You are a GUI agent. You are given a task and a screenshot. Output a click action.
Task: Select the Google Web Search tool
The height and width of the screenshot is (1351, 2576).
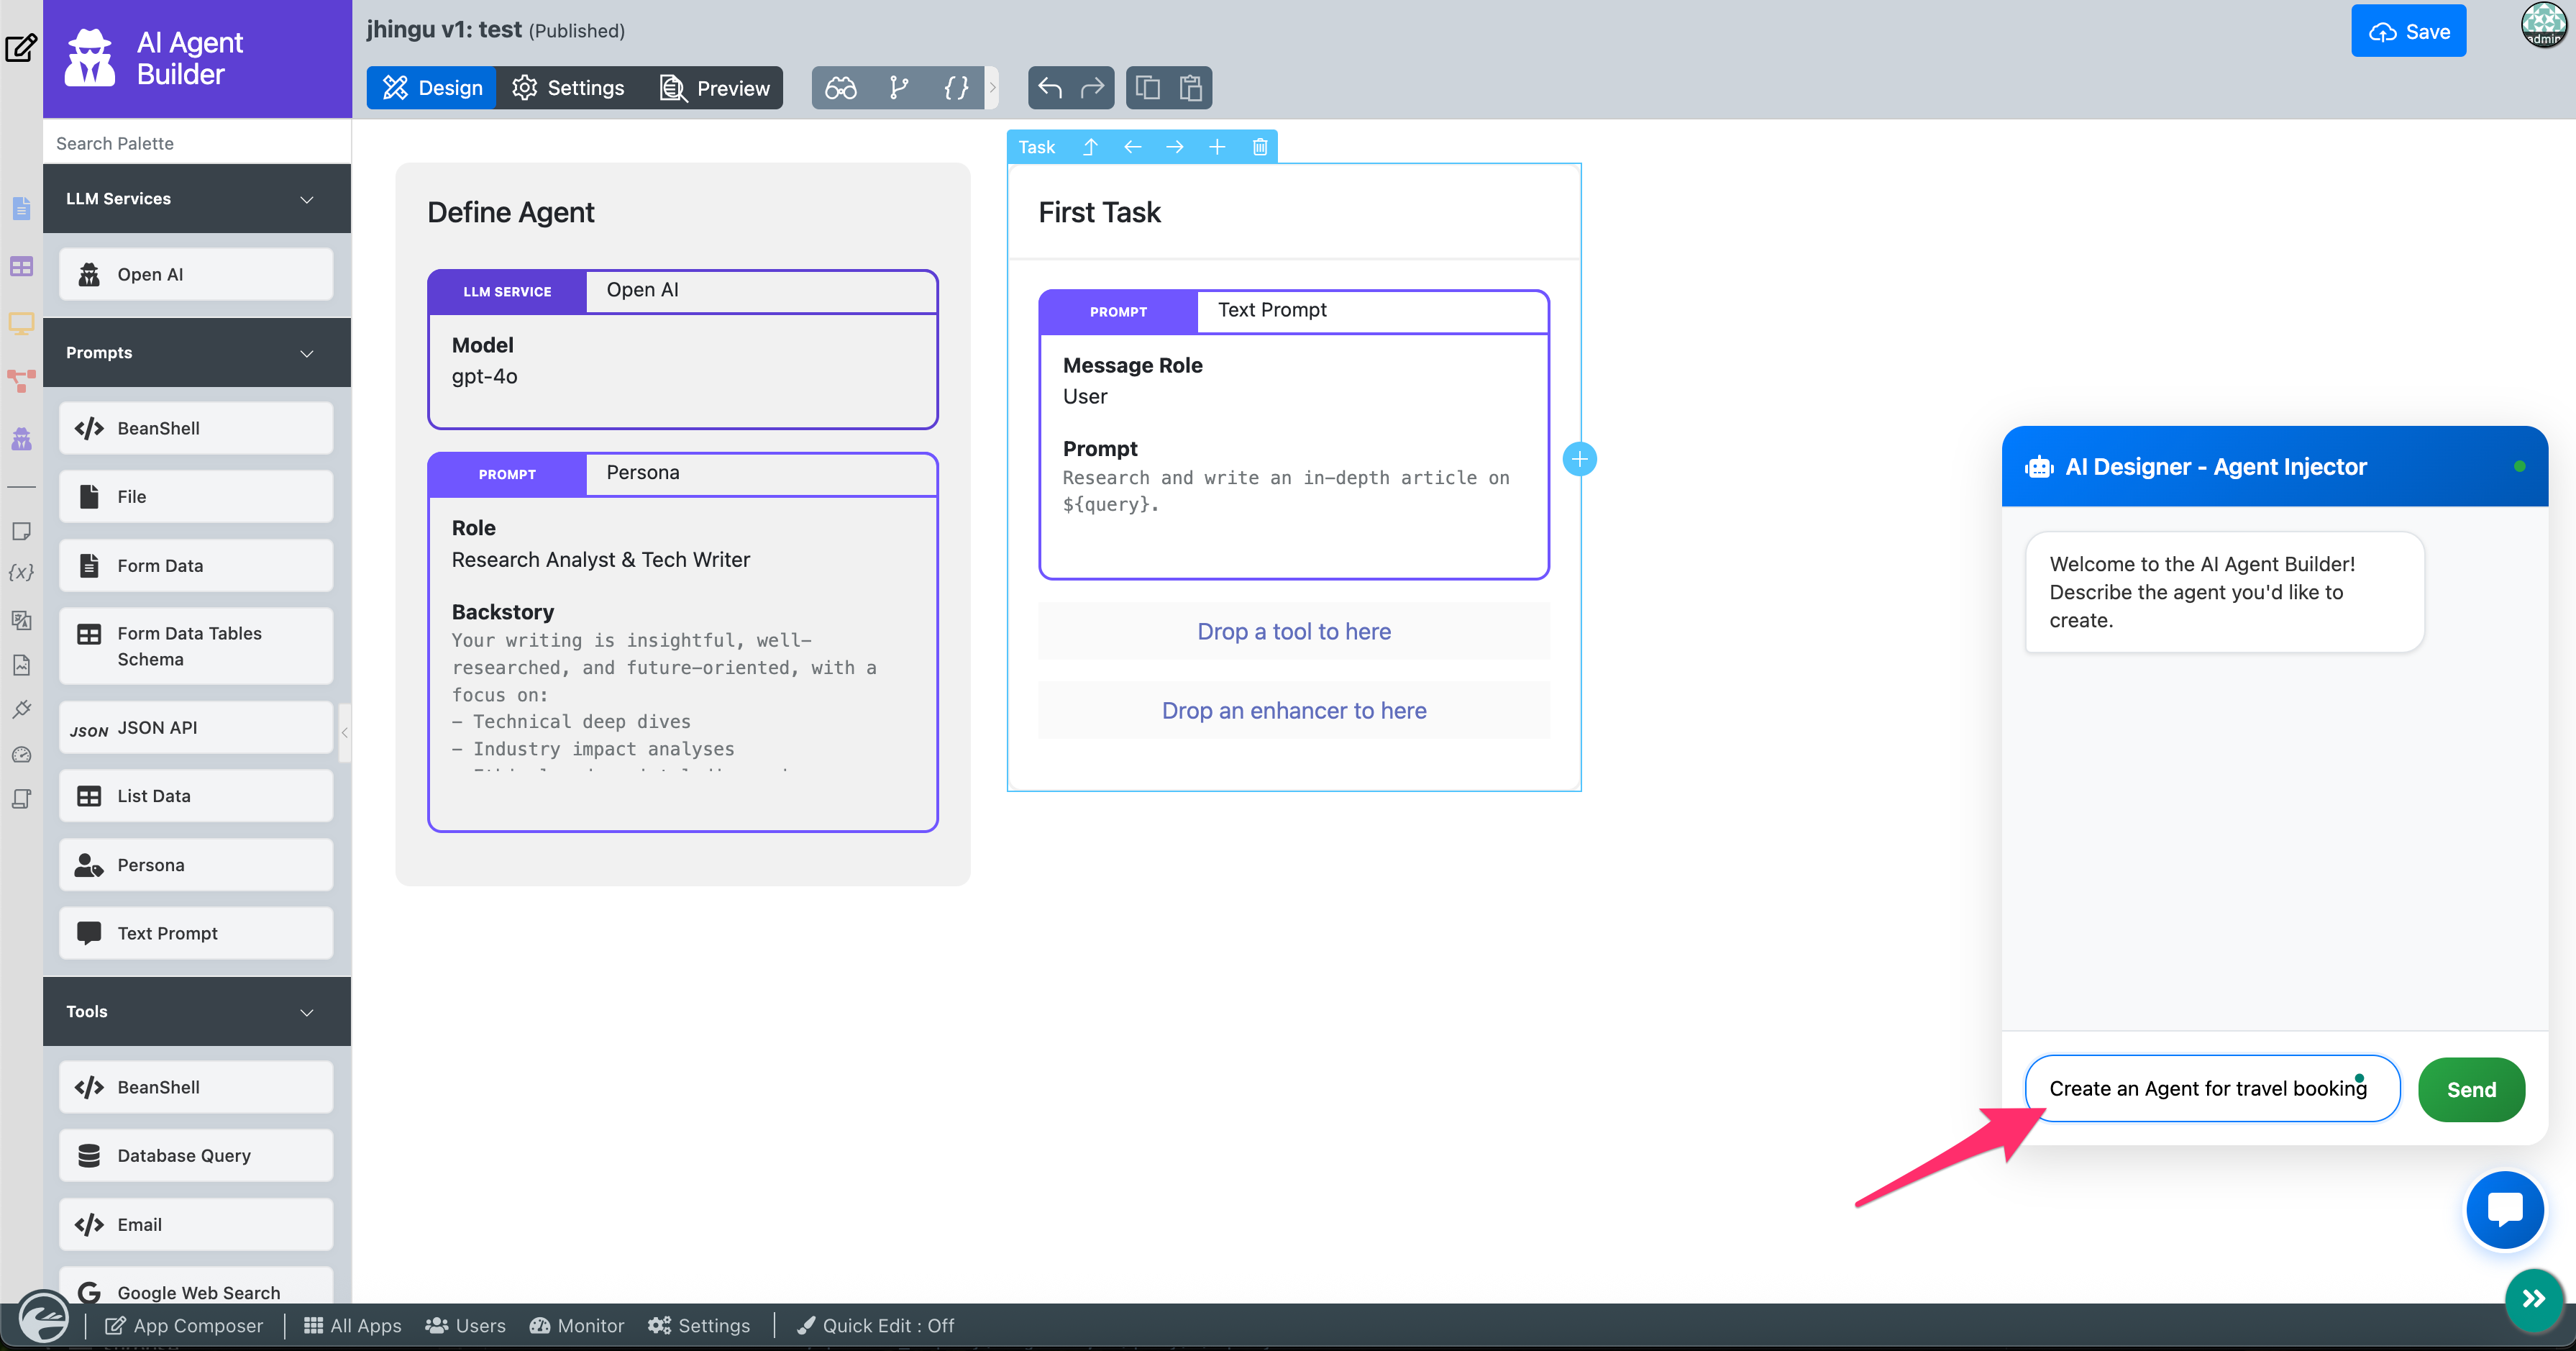[196, 1286]
